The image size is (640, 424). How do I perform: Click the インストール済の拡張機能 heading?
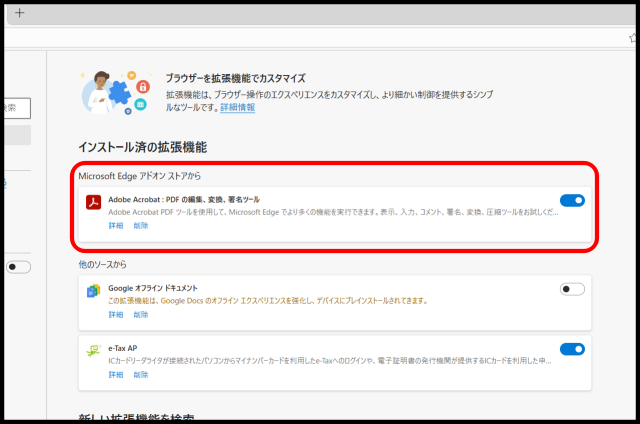tap(142, 147)
